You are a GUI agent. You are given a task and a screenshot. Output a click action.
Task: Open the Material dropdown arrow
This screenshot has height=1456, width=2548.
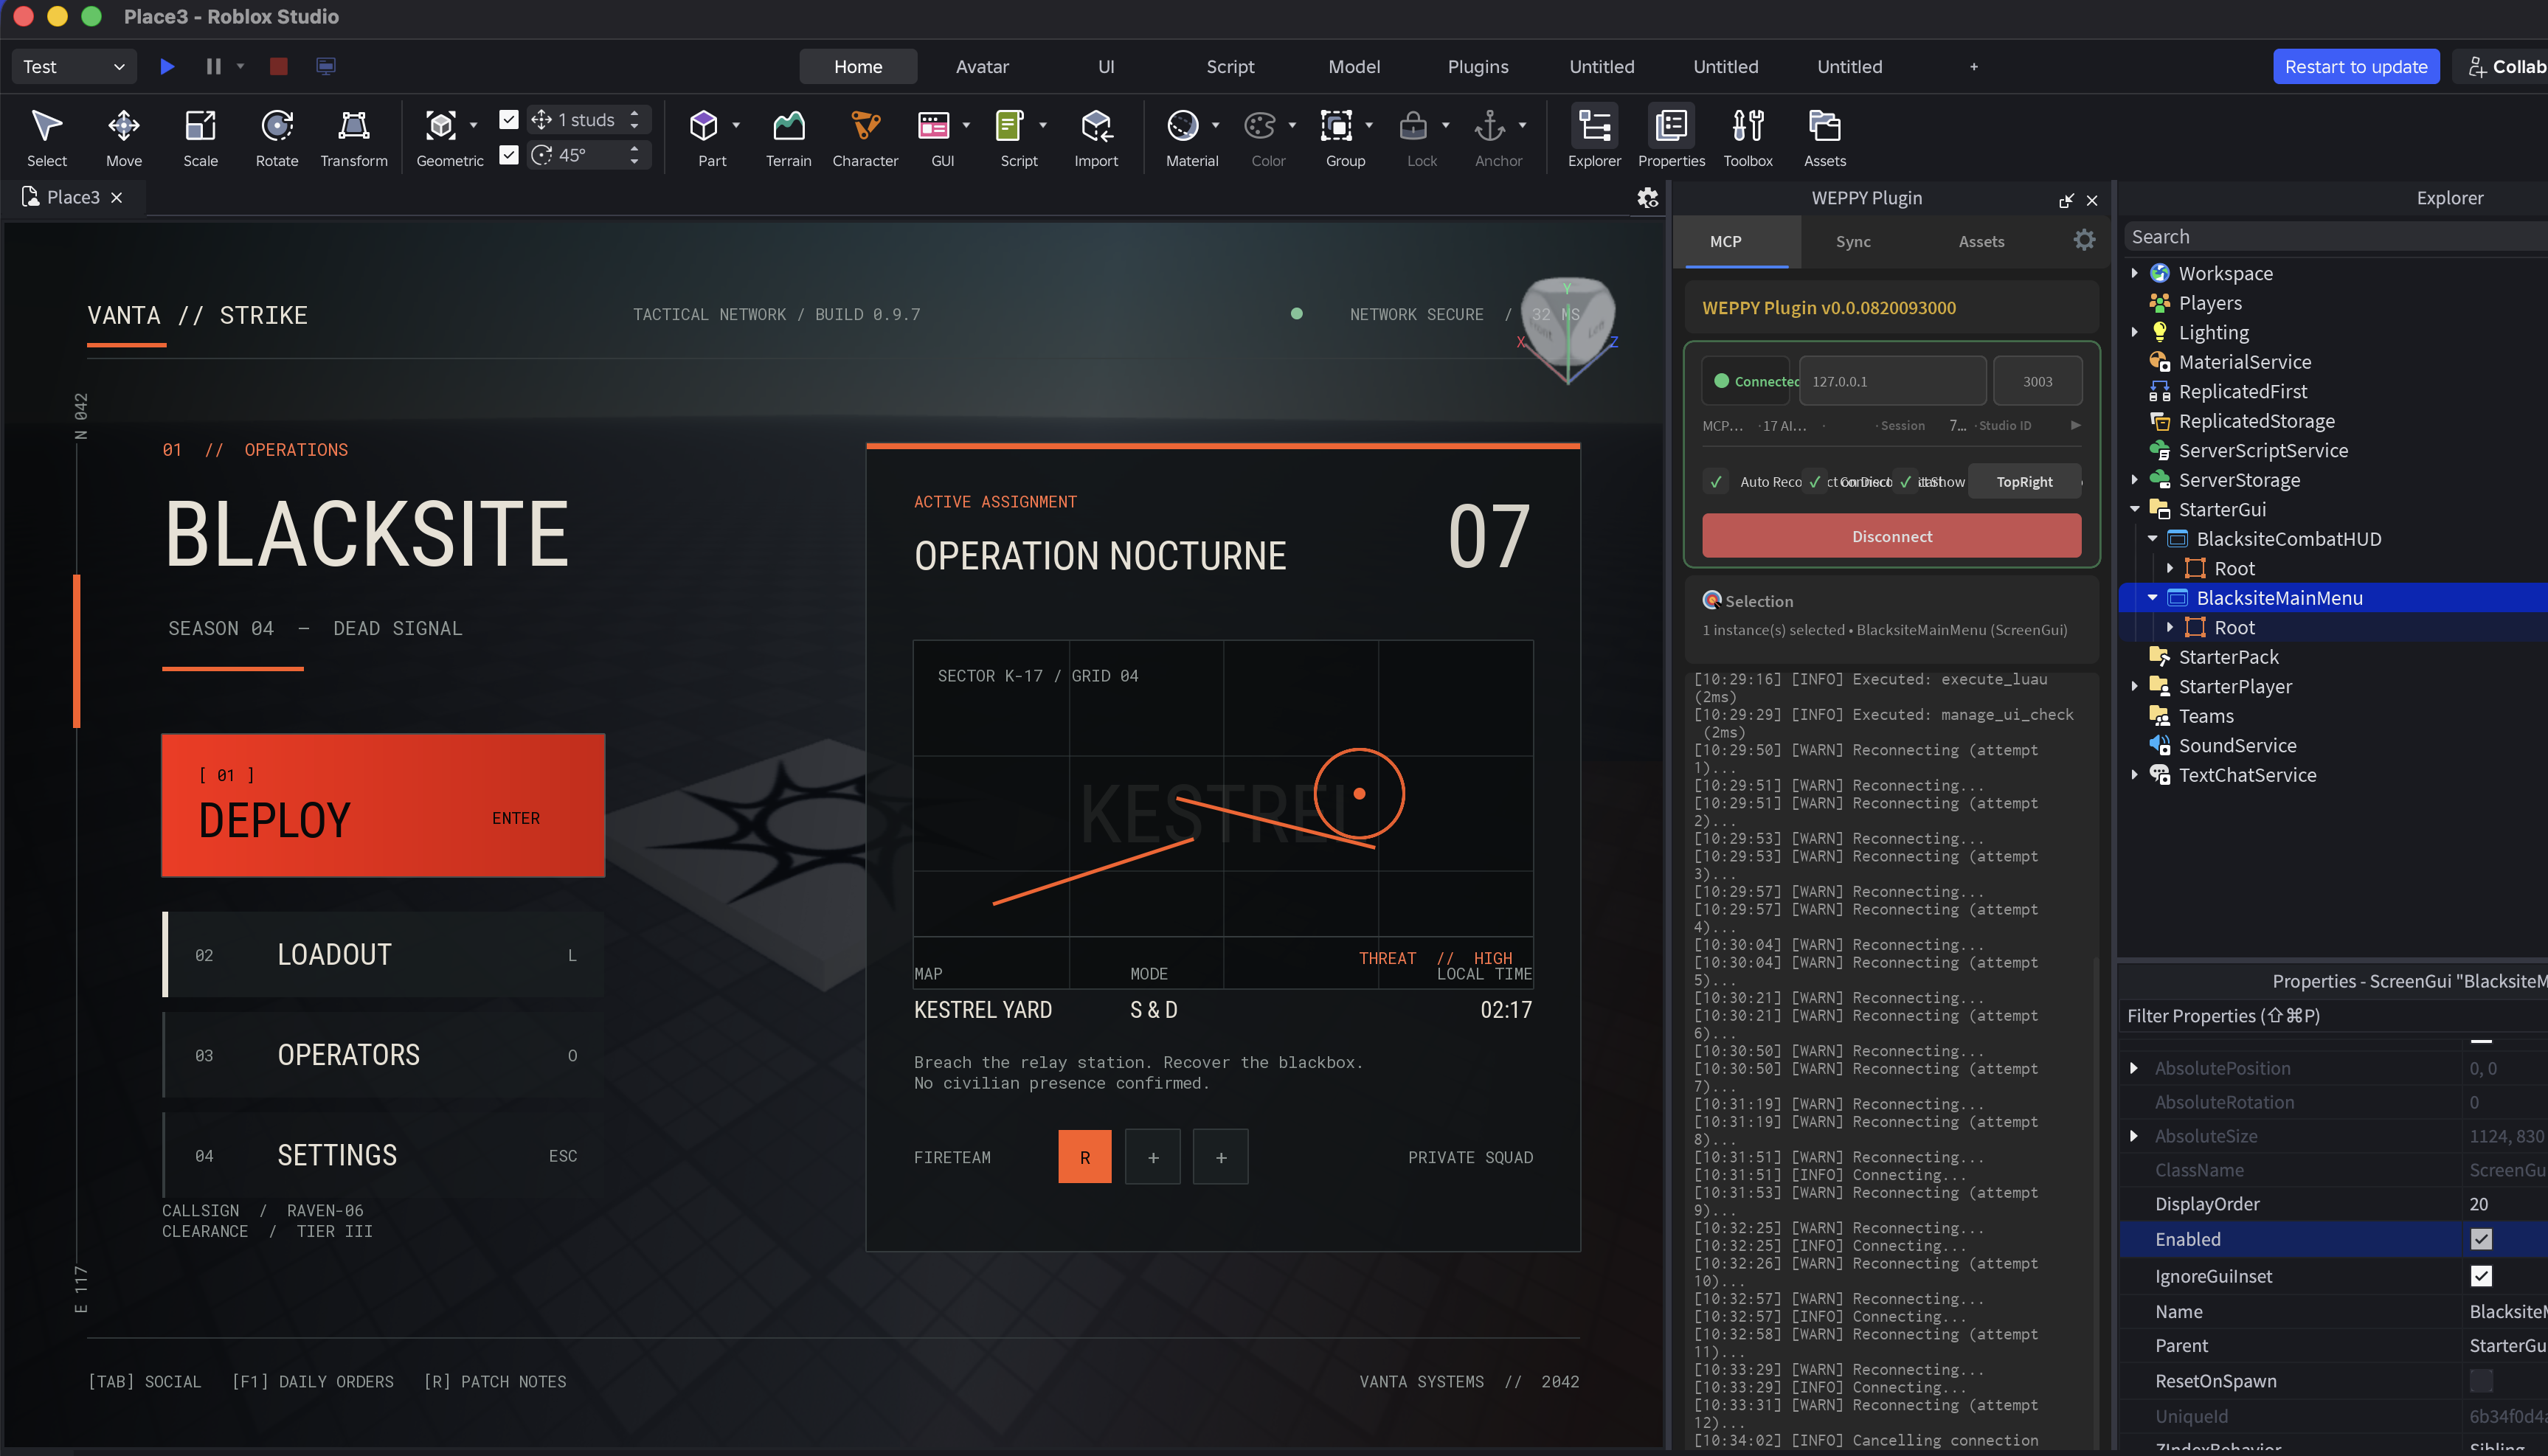(1215, 125)
